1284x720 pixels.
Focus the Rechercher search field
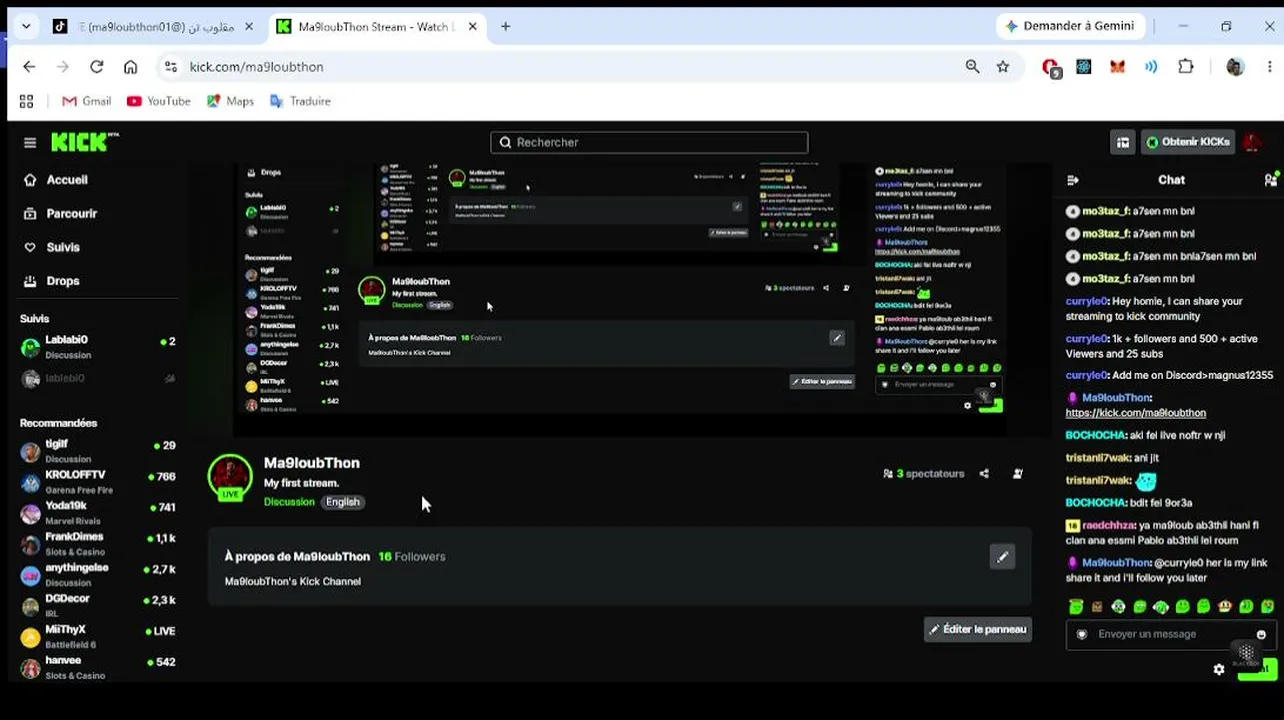649,142
